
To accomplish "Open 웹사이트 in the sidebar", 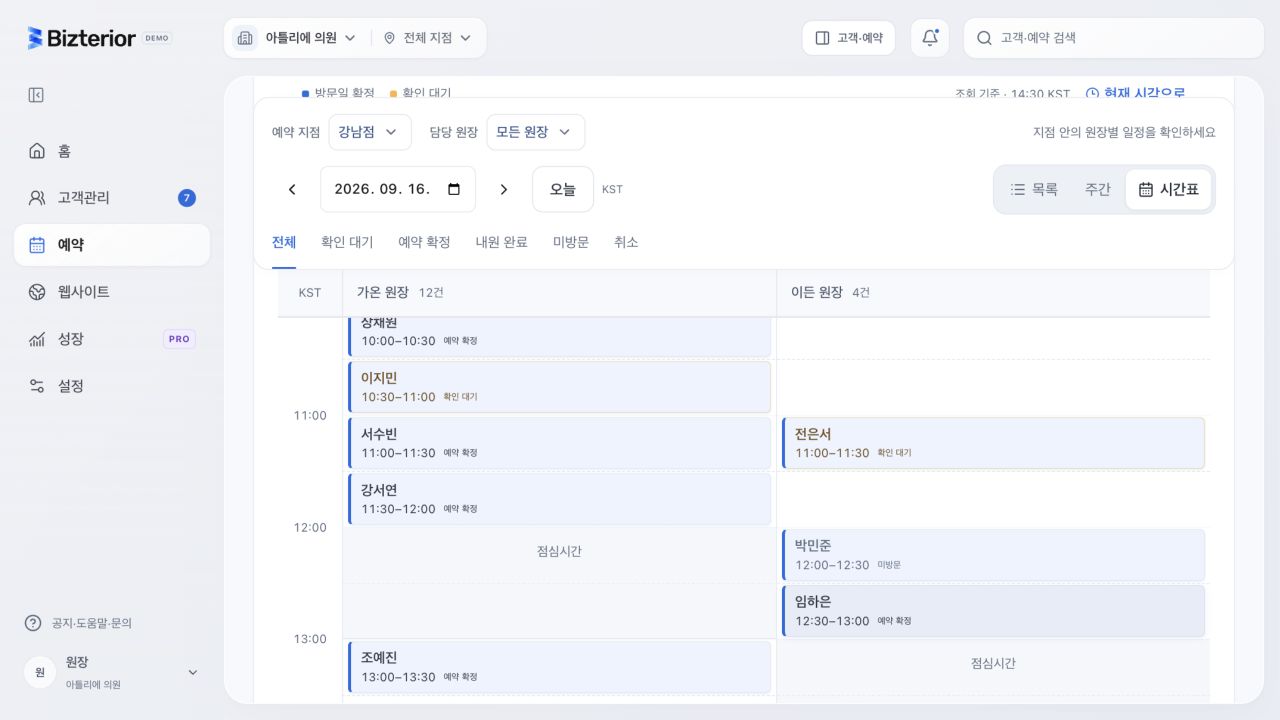I will 112,292.
